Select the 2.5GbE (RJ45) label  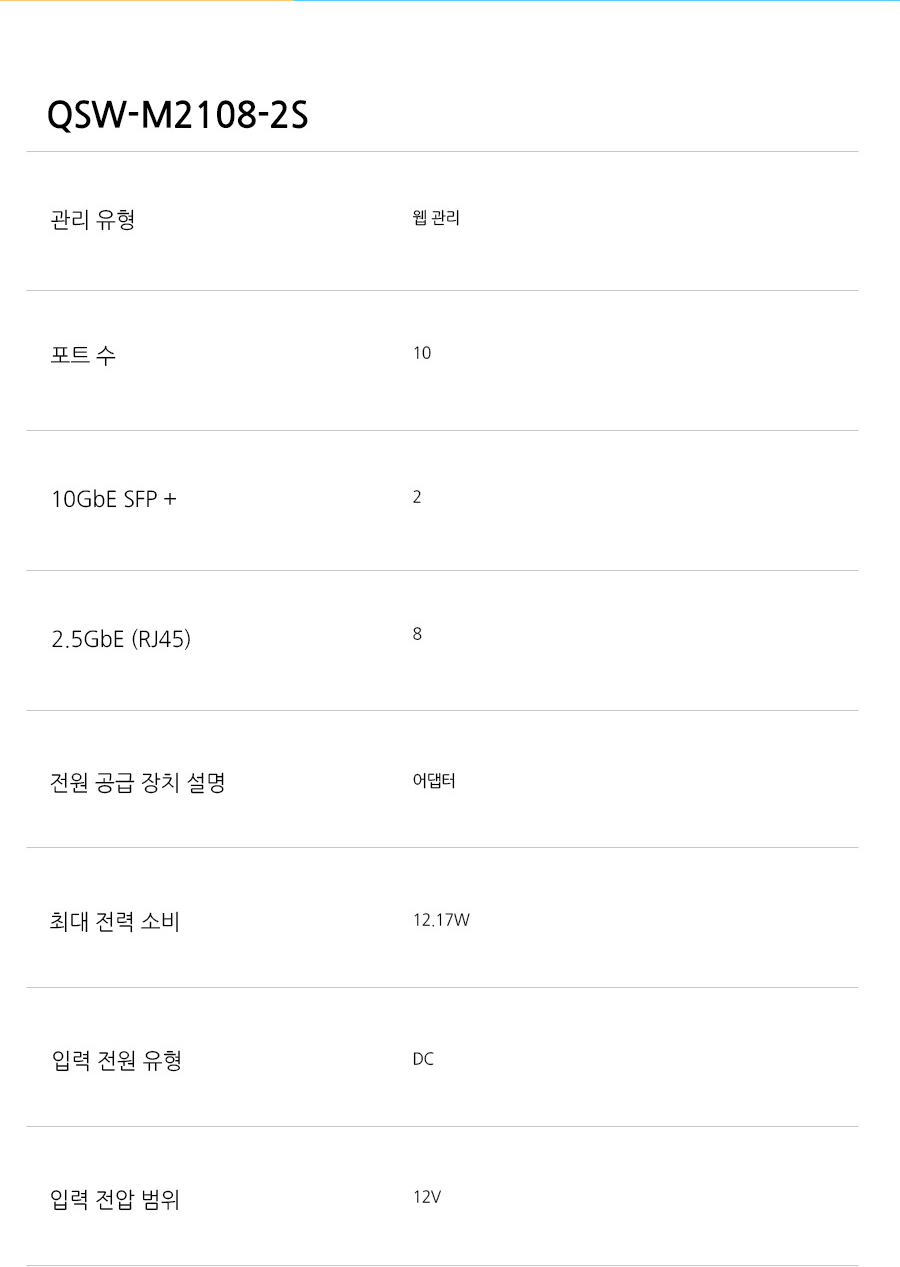(x=120, y=638)
